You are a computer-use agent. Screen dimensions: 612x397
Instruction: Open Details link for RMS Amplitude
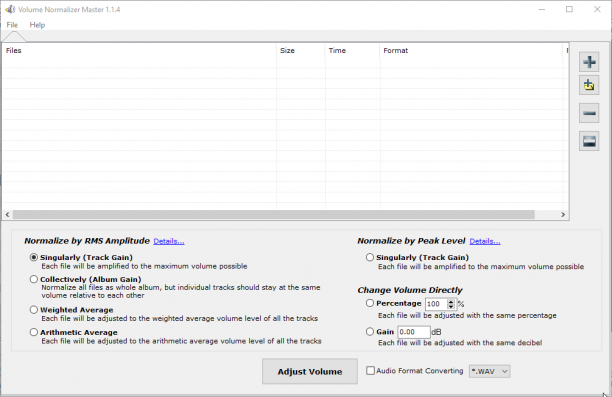click(169, 241)
